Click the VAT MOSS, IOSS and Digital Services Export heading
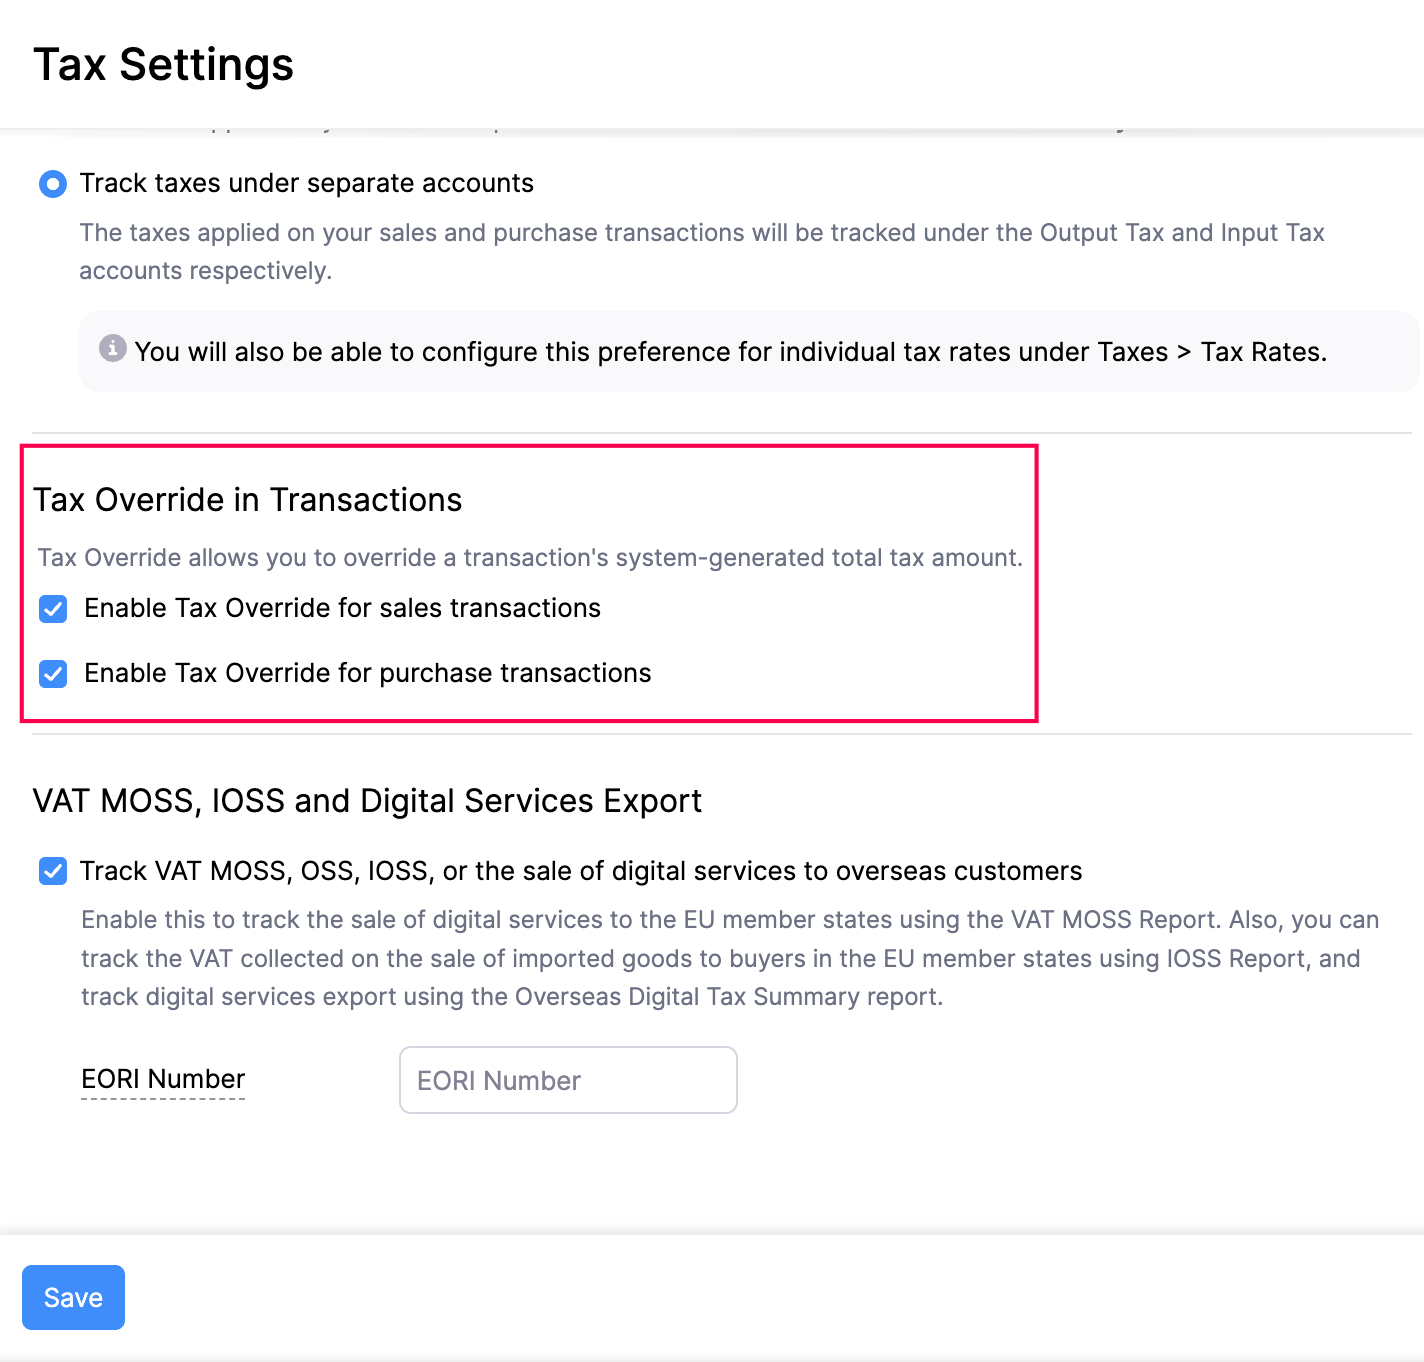 tap(367, 801)
